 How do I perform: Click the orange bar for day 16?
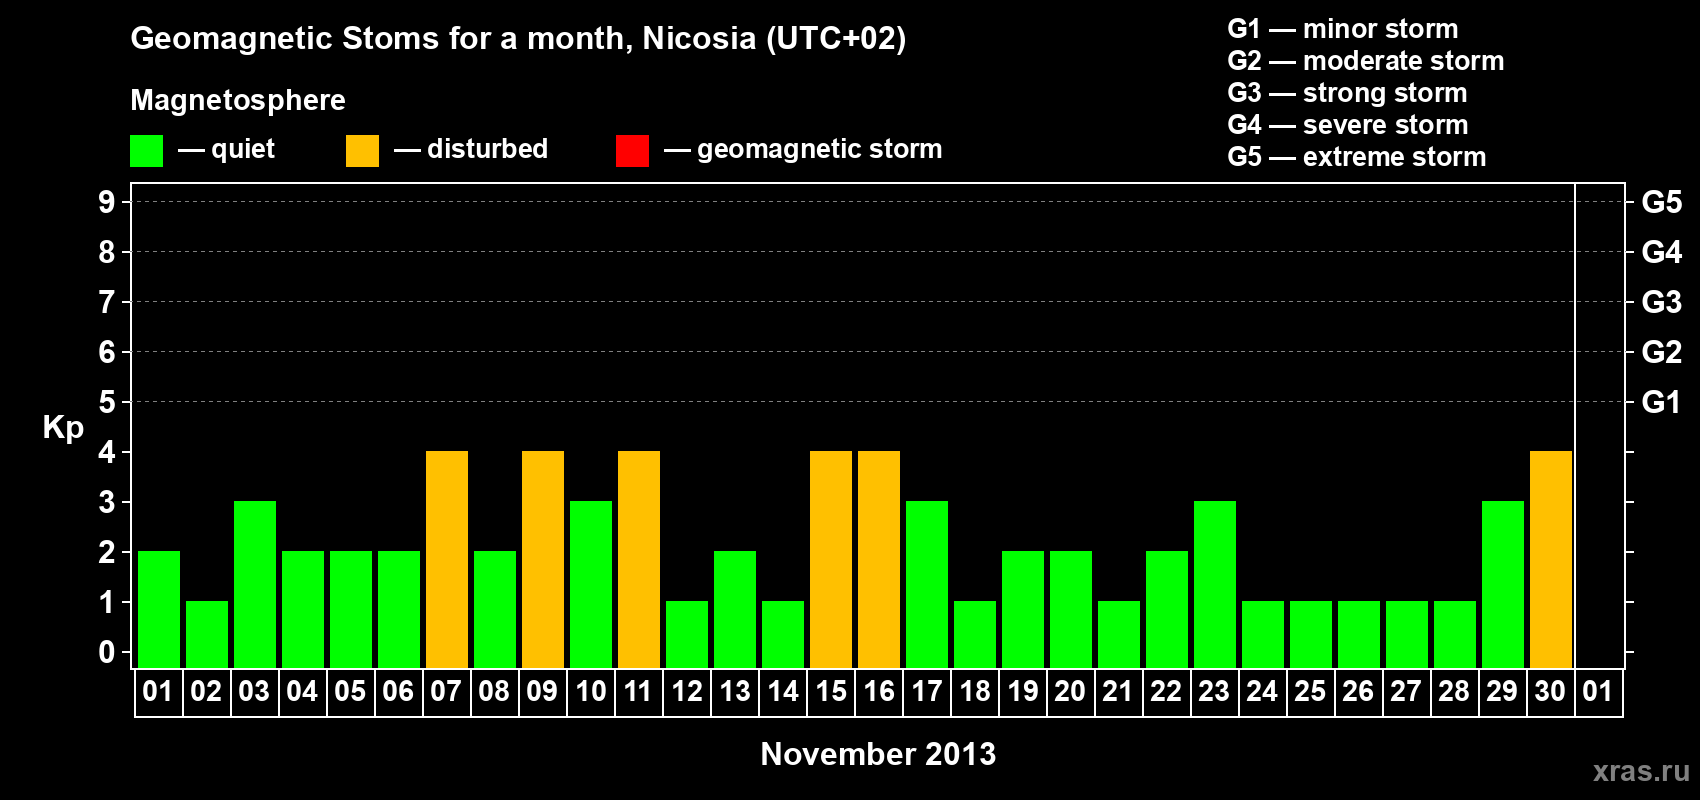coord(879,559)
